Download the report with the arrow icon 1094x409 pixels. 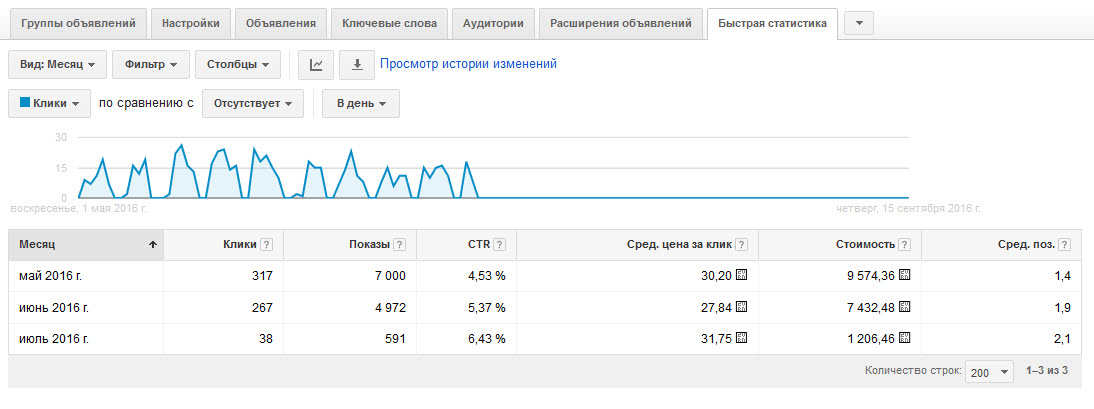(x=357, y=64)
